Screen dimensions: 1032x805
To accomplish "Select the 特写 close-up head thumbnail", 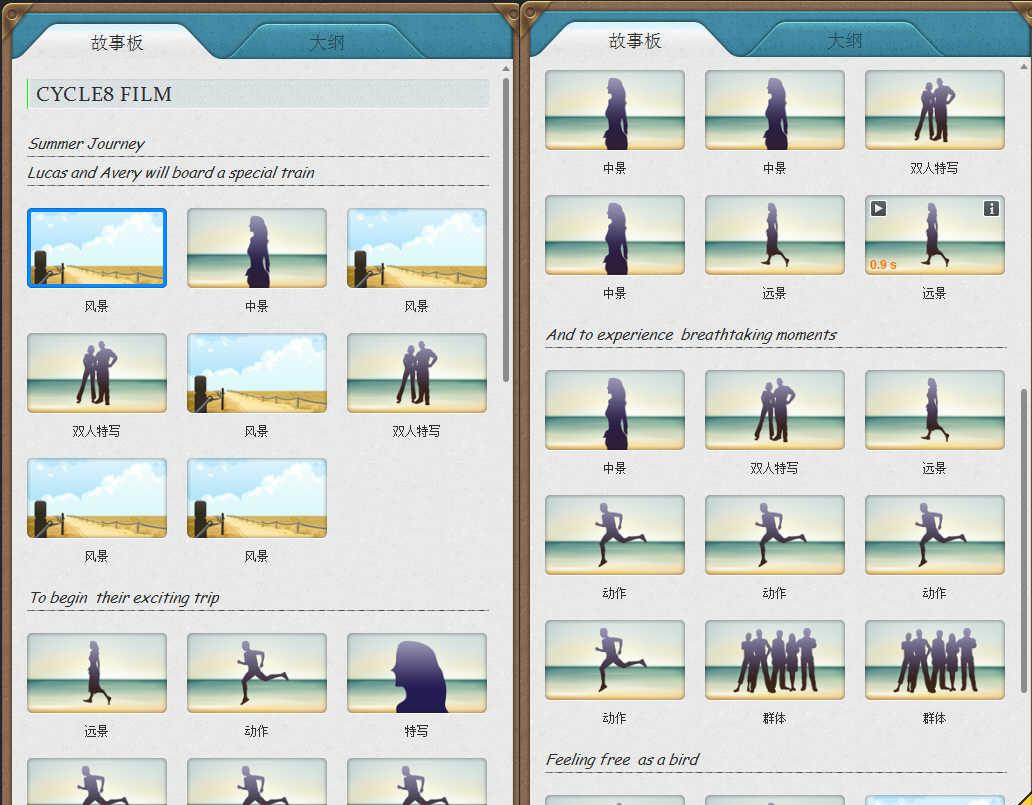I will pyautogui.click(x=417, y=673).
